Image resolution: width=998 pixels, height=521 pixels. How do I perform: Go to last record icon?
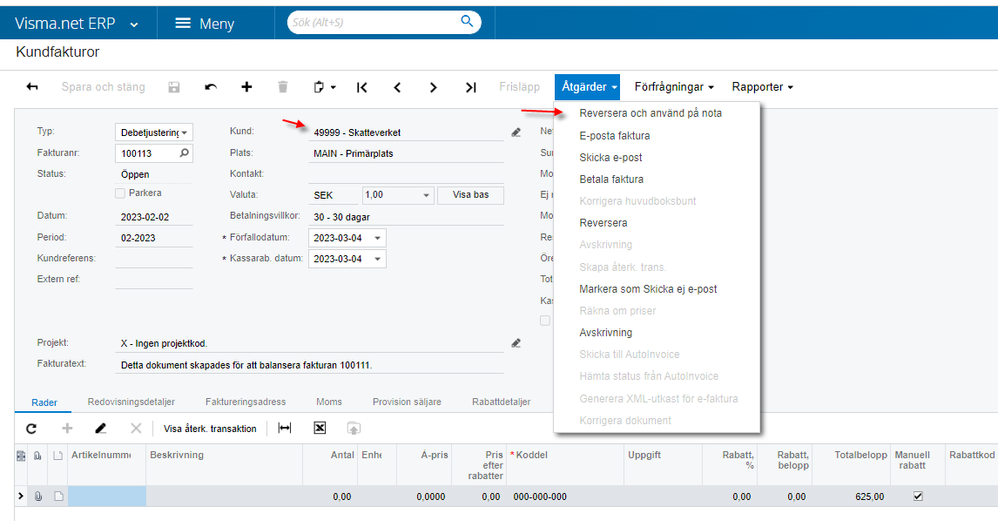[x=470, y=87]
